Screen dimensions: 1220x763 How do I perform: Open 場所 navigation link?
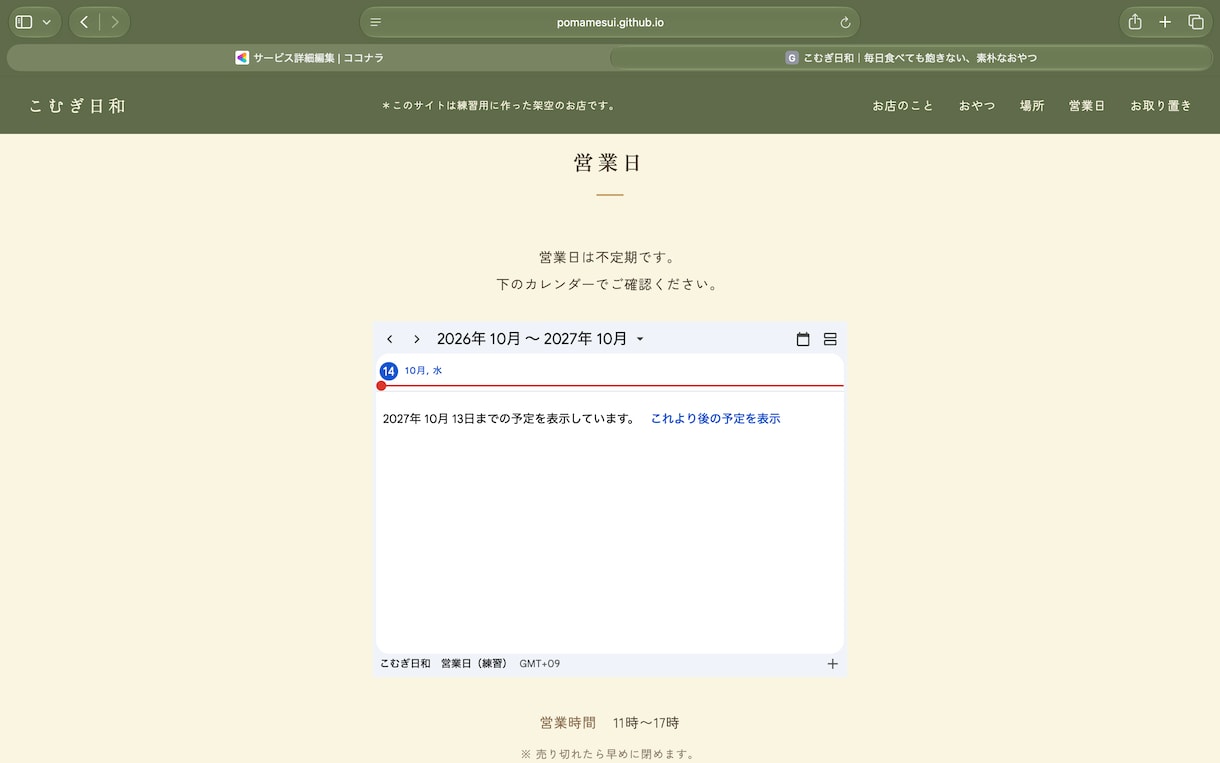pyautogui.click(x=1032, y=106)
